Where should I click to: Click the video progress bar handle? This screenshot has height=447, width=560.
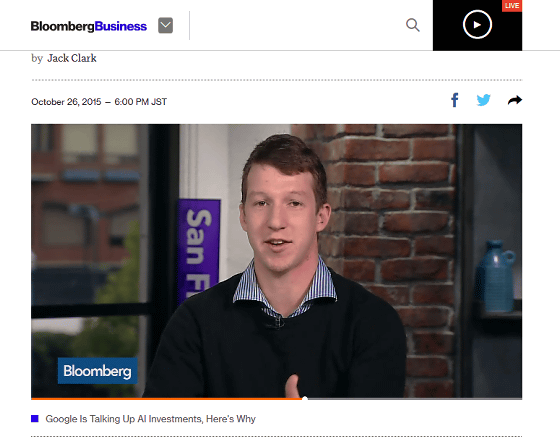(x=305, y=398)
